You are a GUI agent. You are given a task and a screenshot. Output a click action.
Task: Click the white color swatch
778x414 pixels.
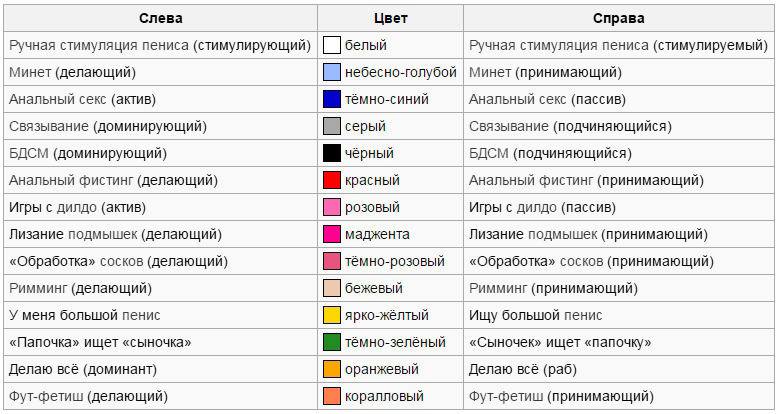coord(332,45)
